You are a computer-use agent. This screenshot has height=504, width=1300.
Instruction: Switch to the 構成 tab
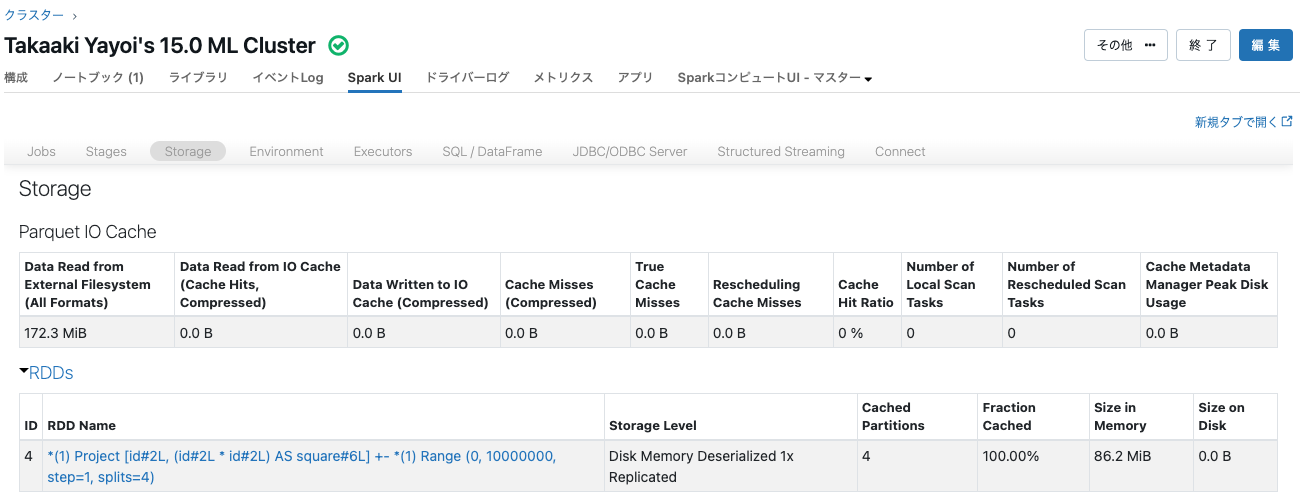pos(16,77)
